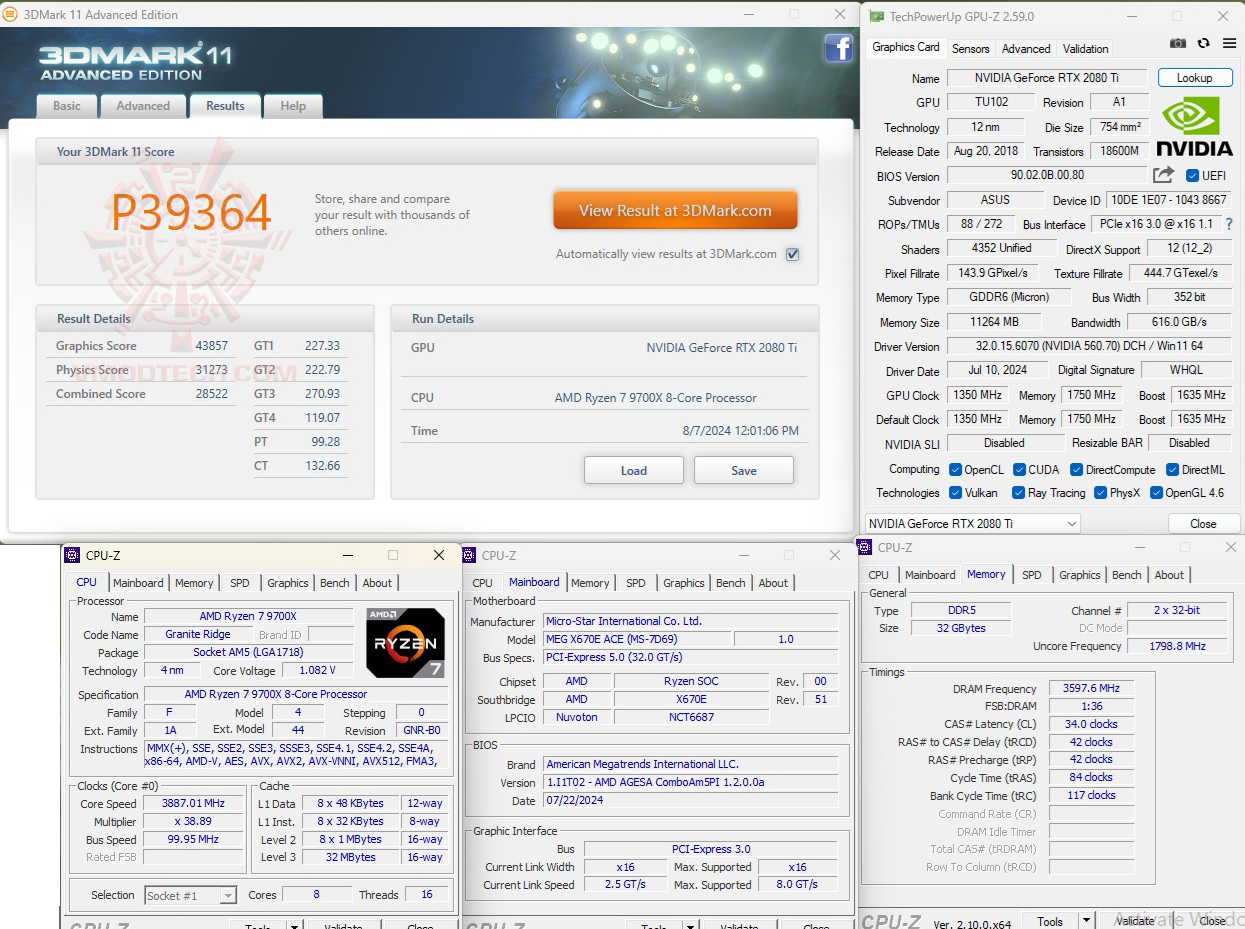
Task: Click the Combined Score value 28522
Action: click(212, 394)
